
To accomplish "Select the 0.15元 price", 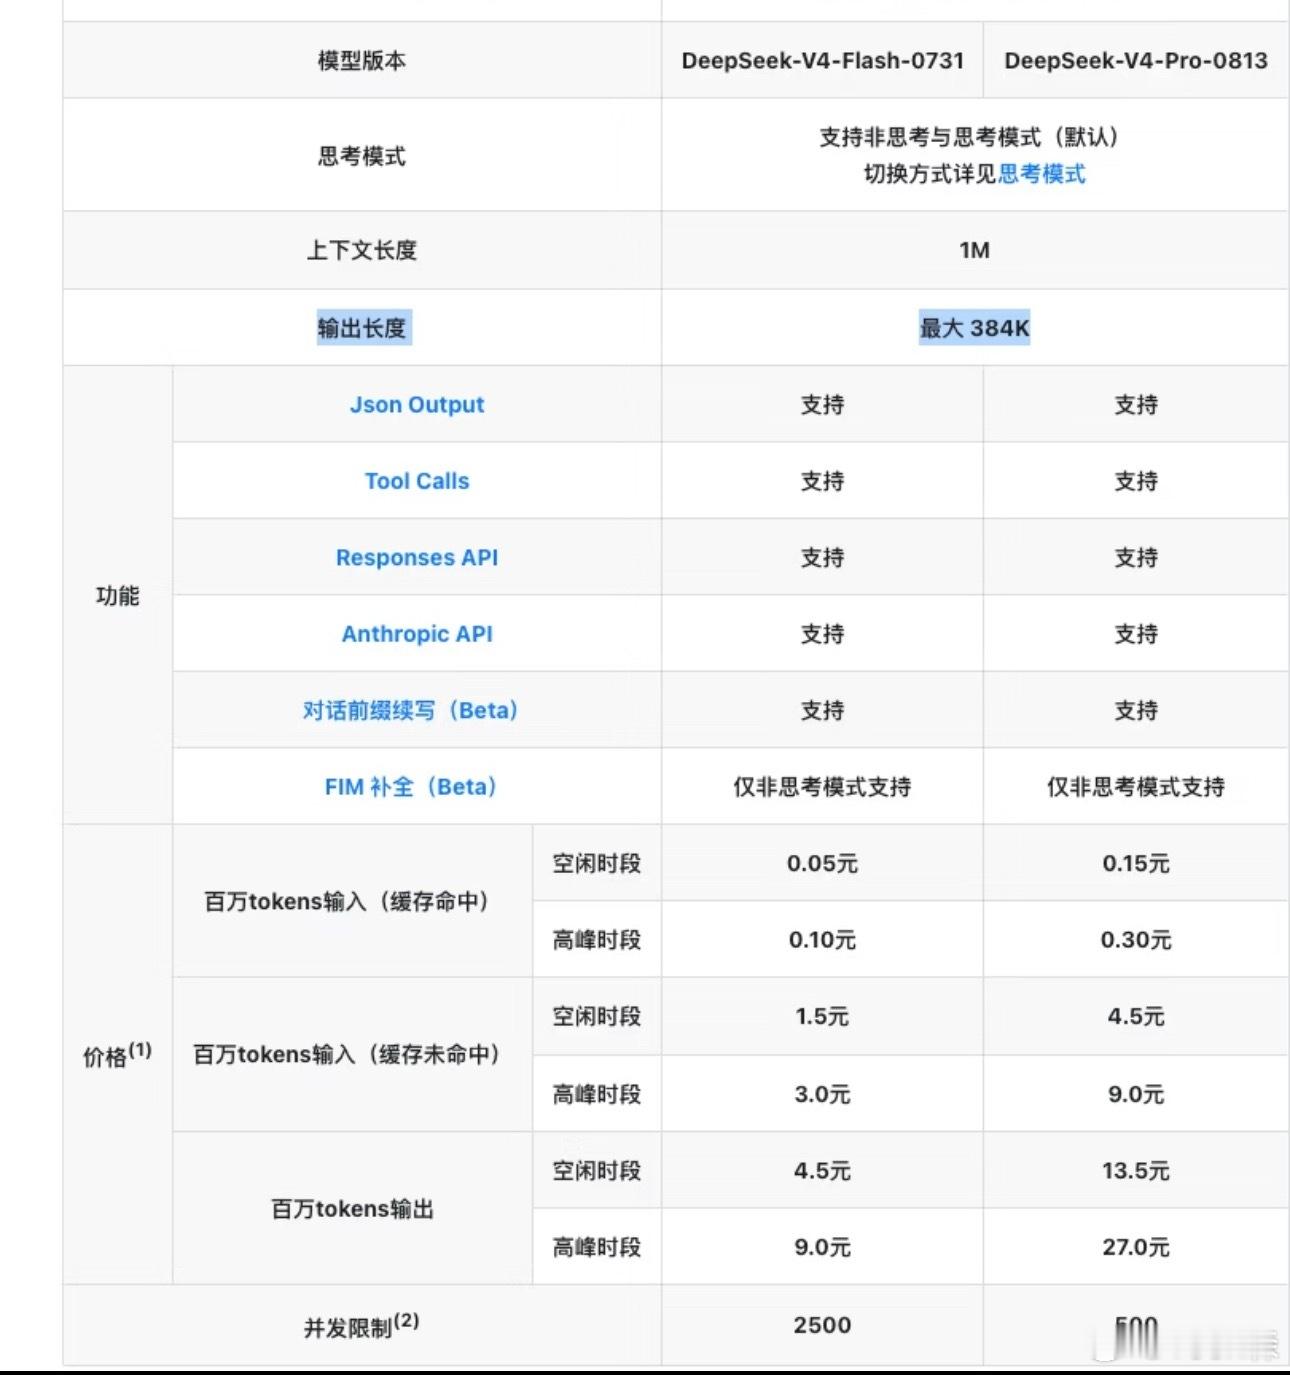I will click(1136, 864).
